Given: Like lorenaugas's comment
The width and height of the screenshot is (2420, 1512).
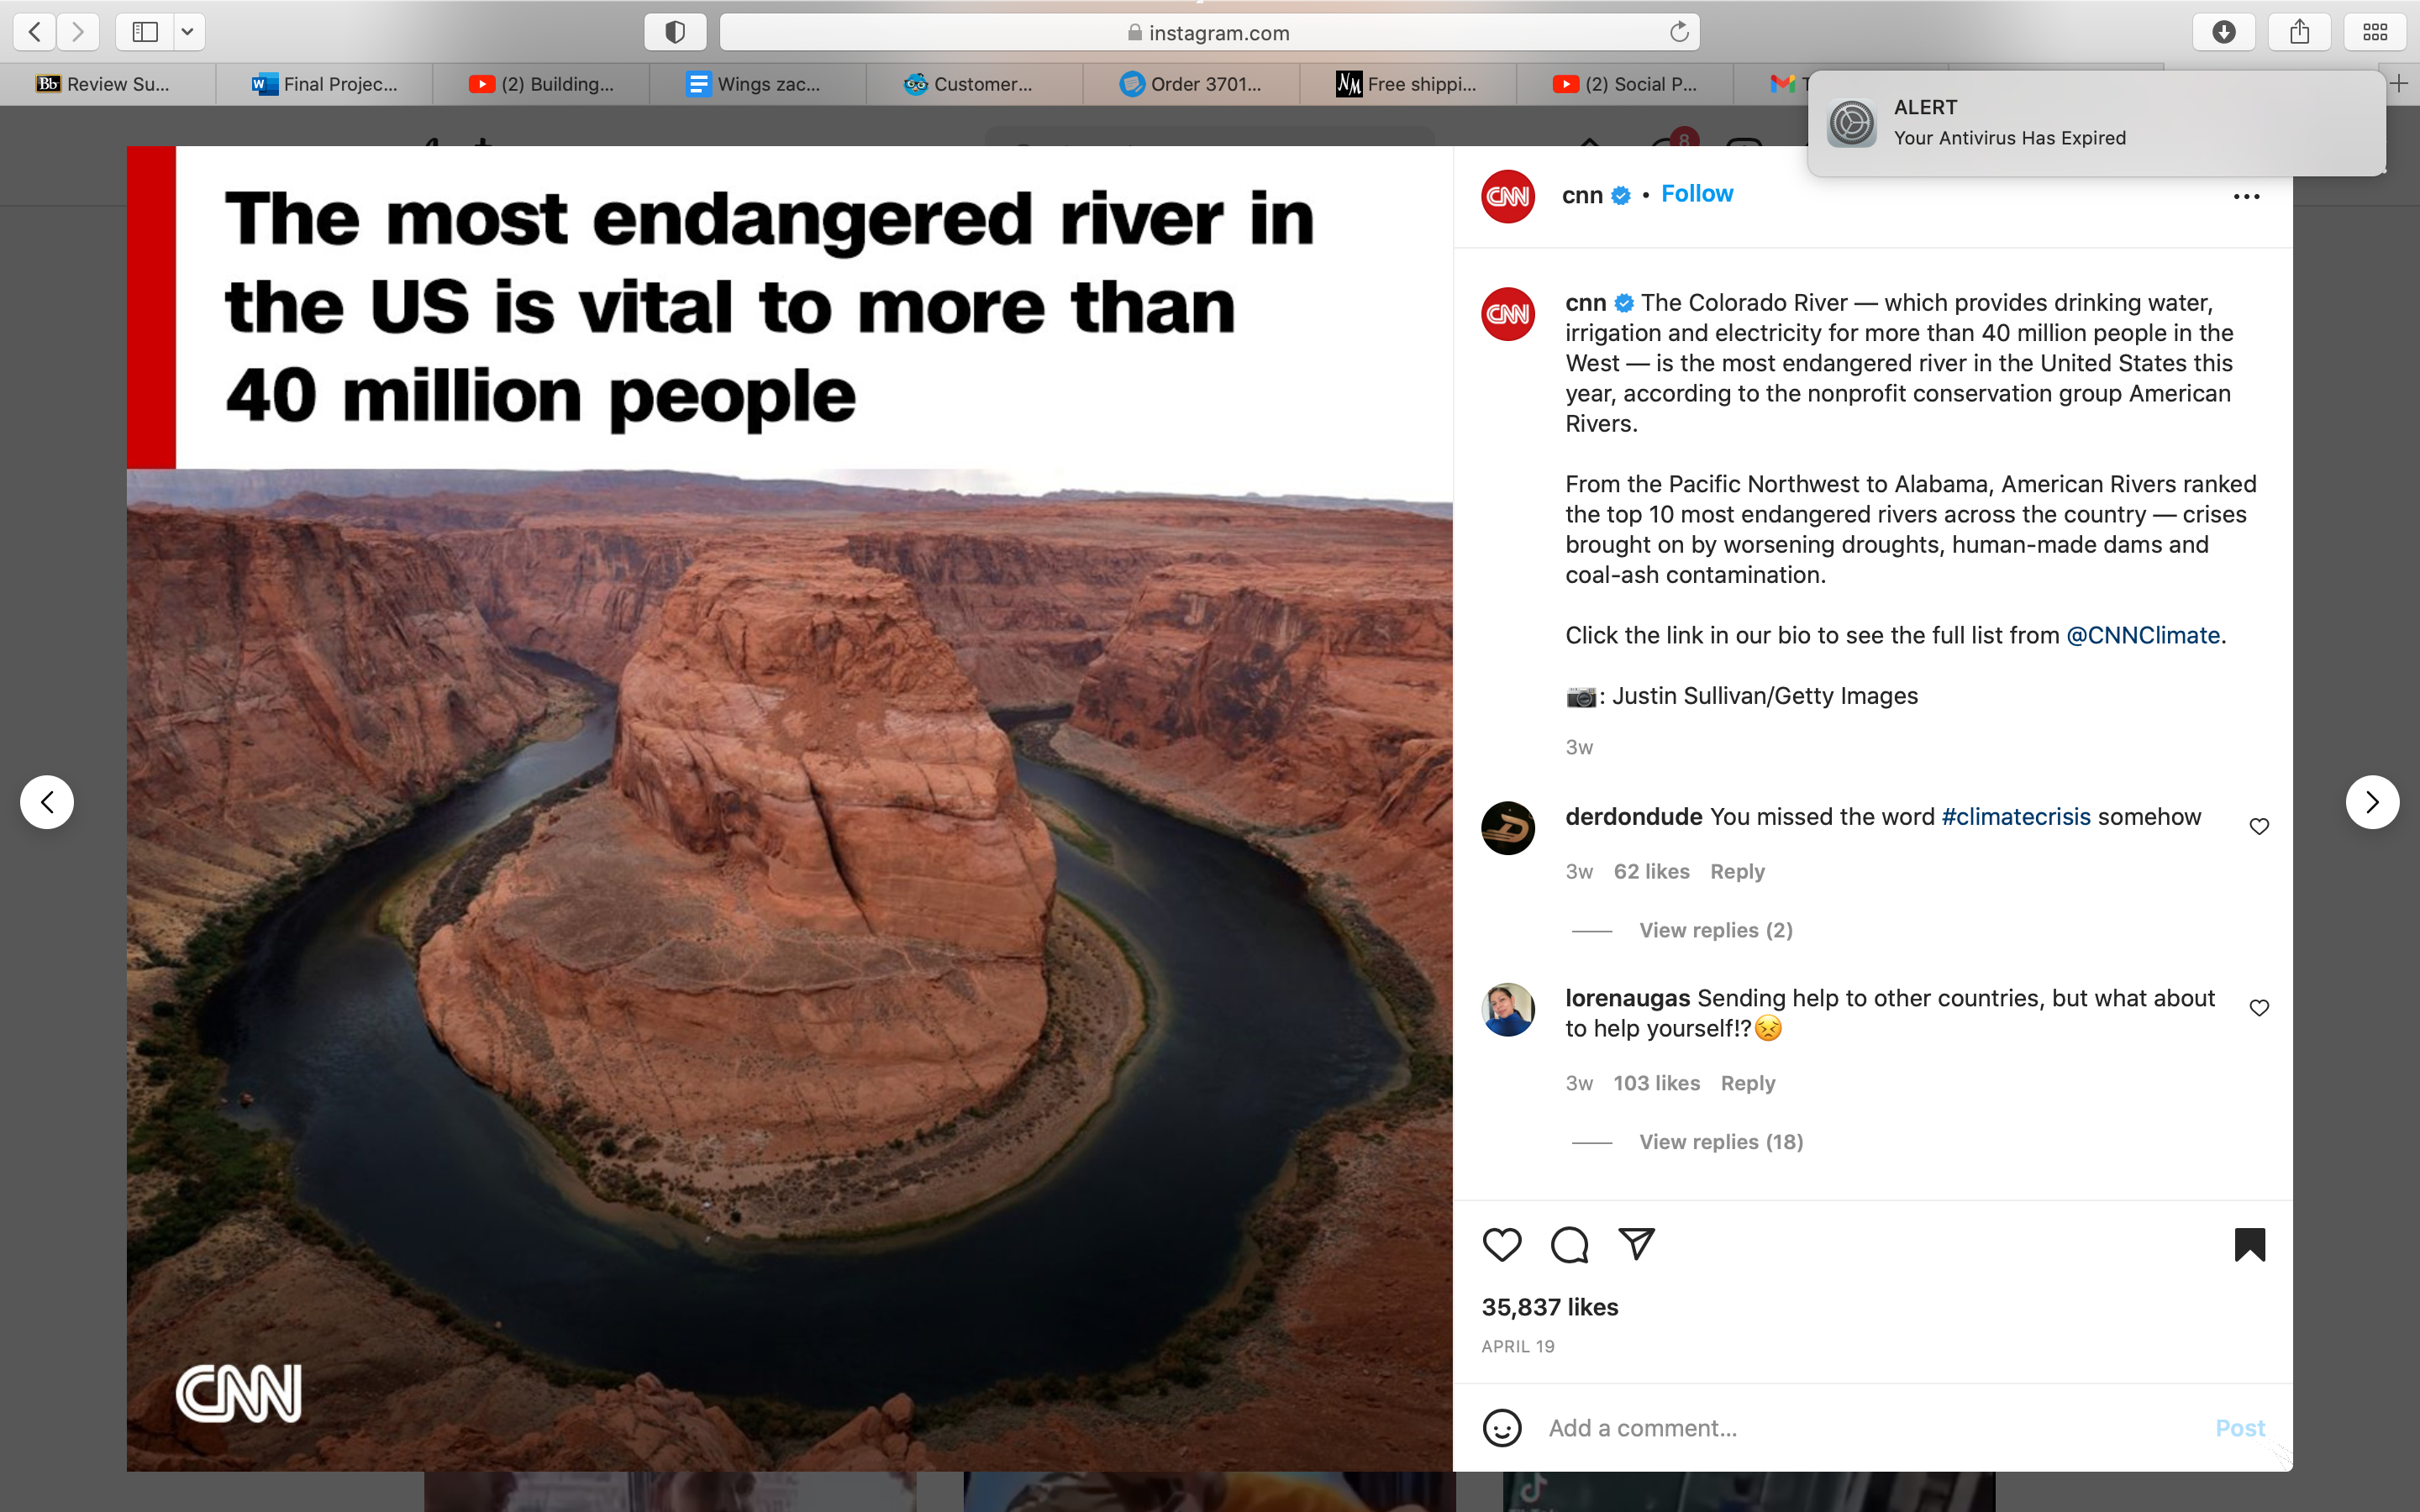Looking at the screenshot, I should pyautogui.click(x=2259, y=1007).
